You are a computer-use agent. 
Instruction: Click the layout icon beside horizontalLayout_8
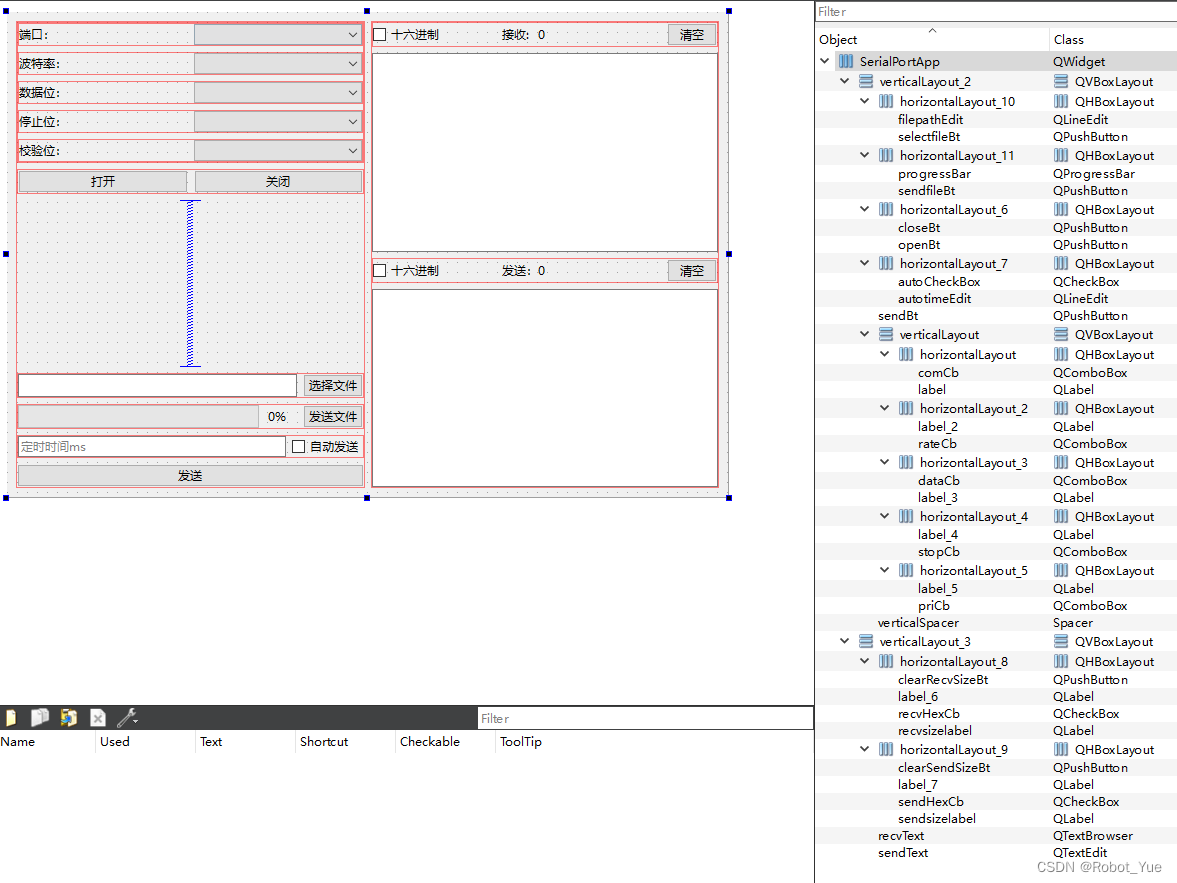tap(887, 661)
